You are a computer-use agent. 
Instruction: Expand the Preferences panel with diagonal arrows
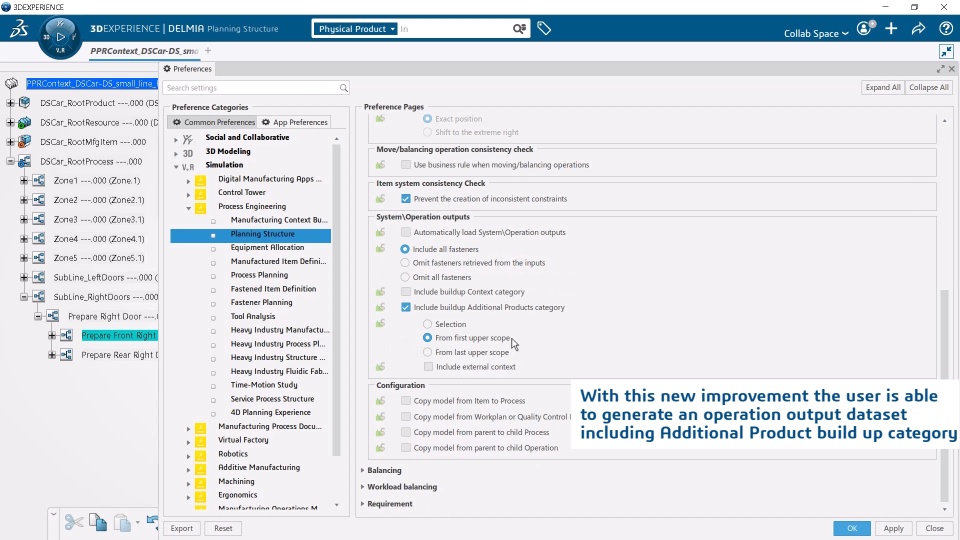pyautogui.click(x=940, y=69)
